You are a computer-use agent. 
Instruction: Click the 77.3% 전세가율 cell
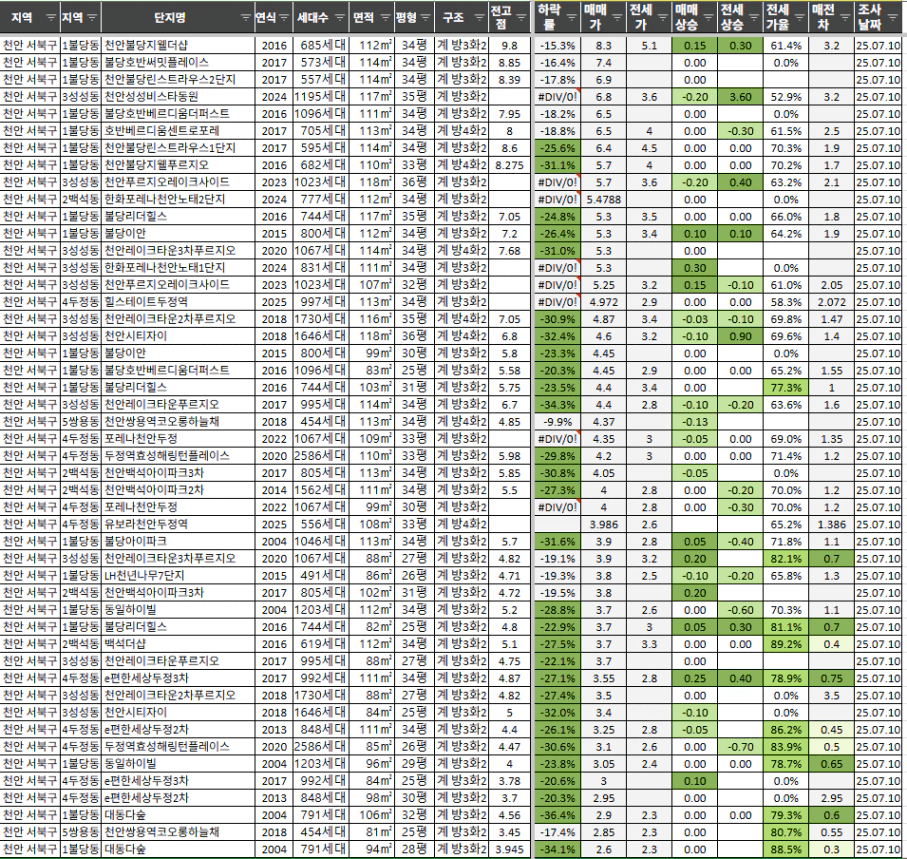point(786,388)
